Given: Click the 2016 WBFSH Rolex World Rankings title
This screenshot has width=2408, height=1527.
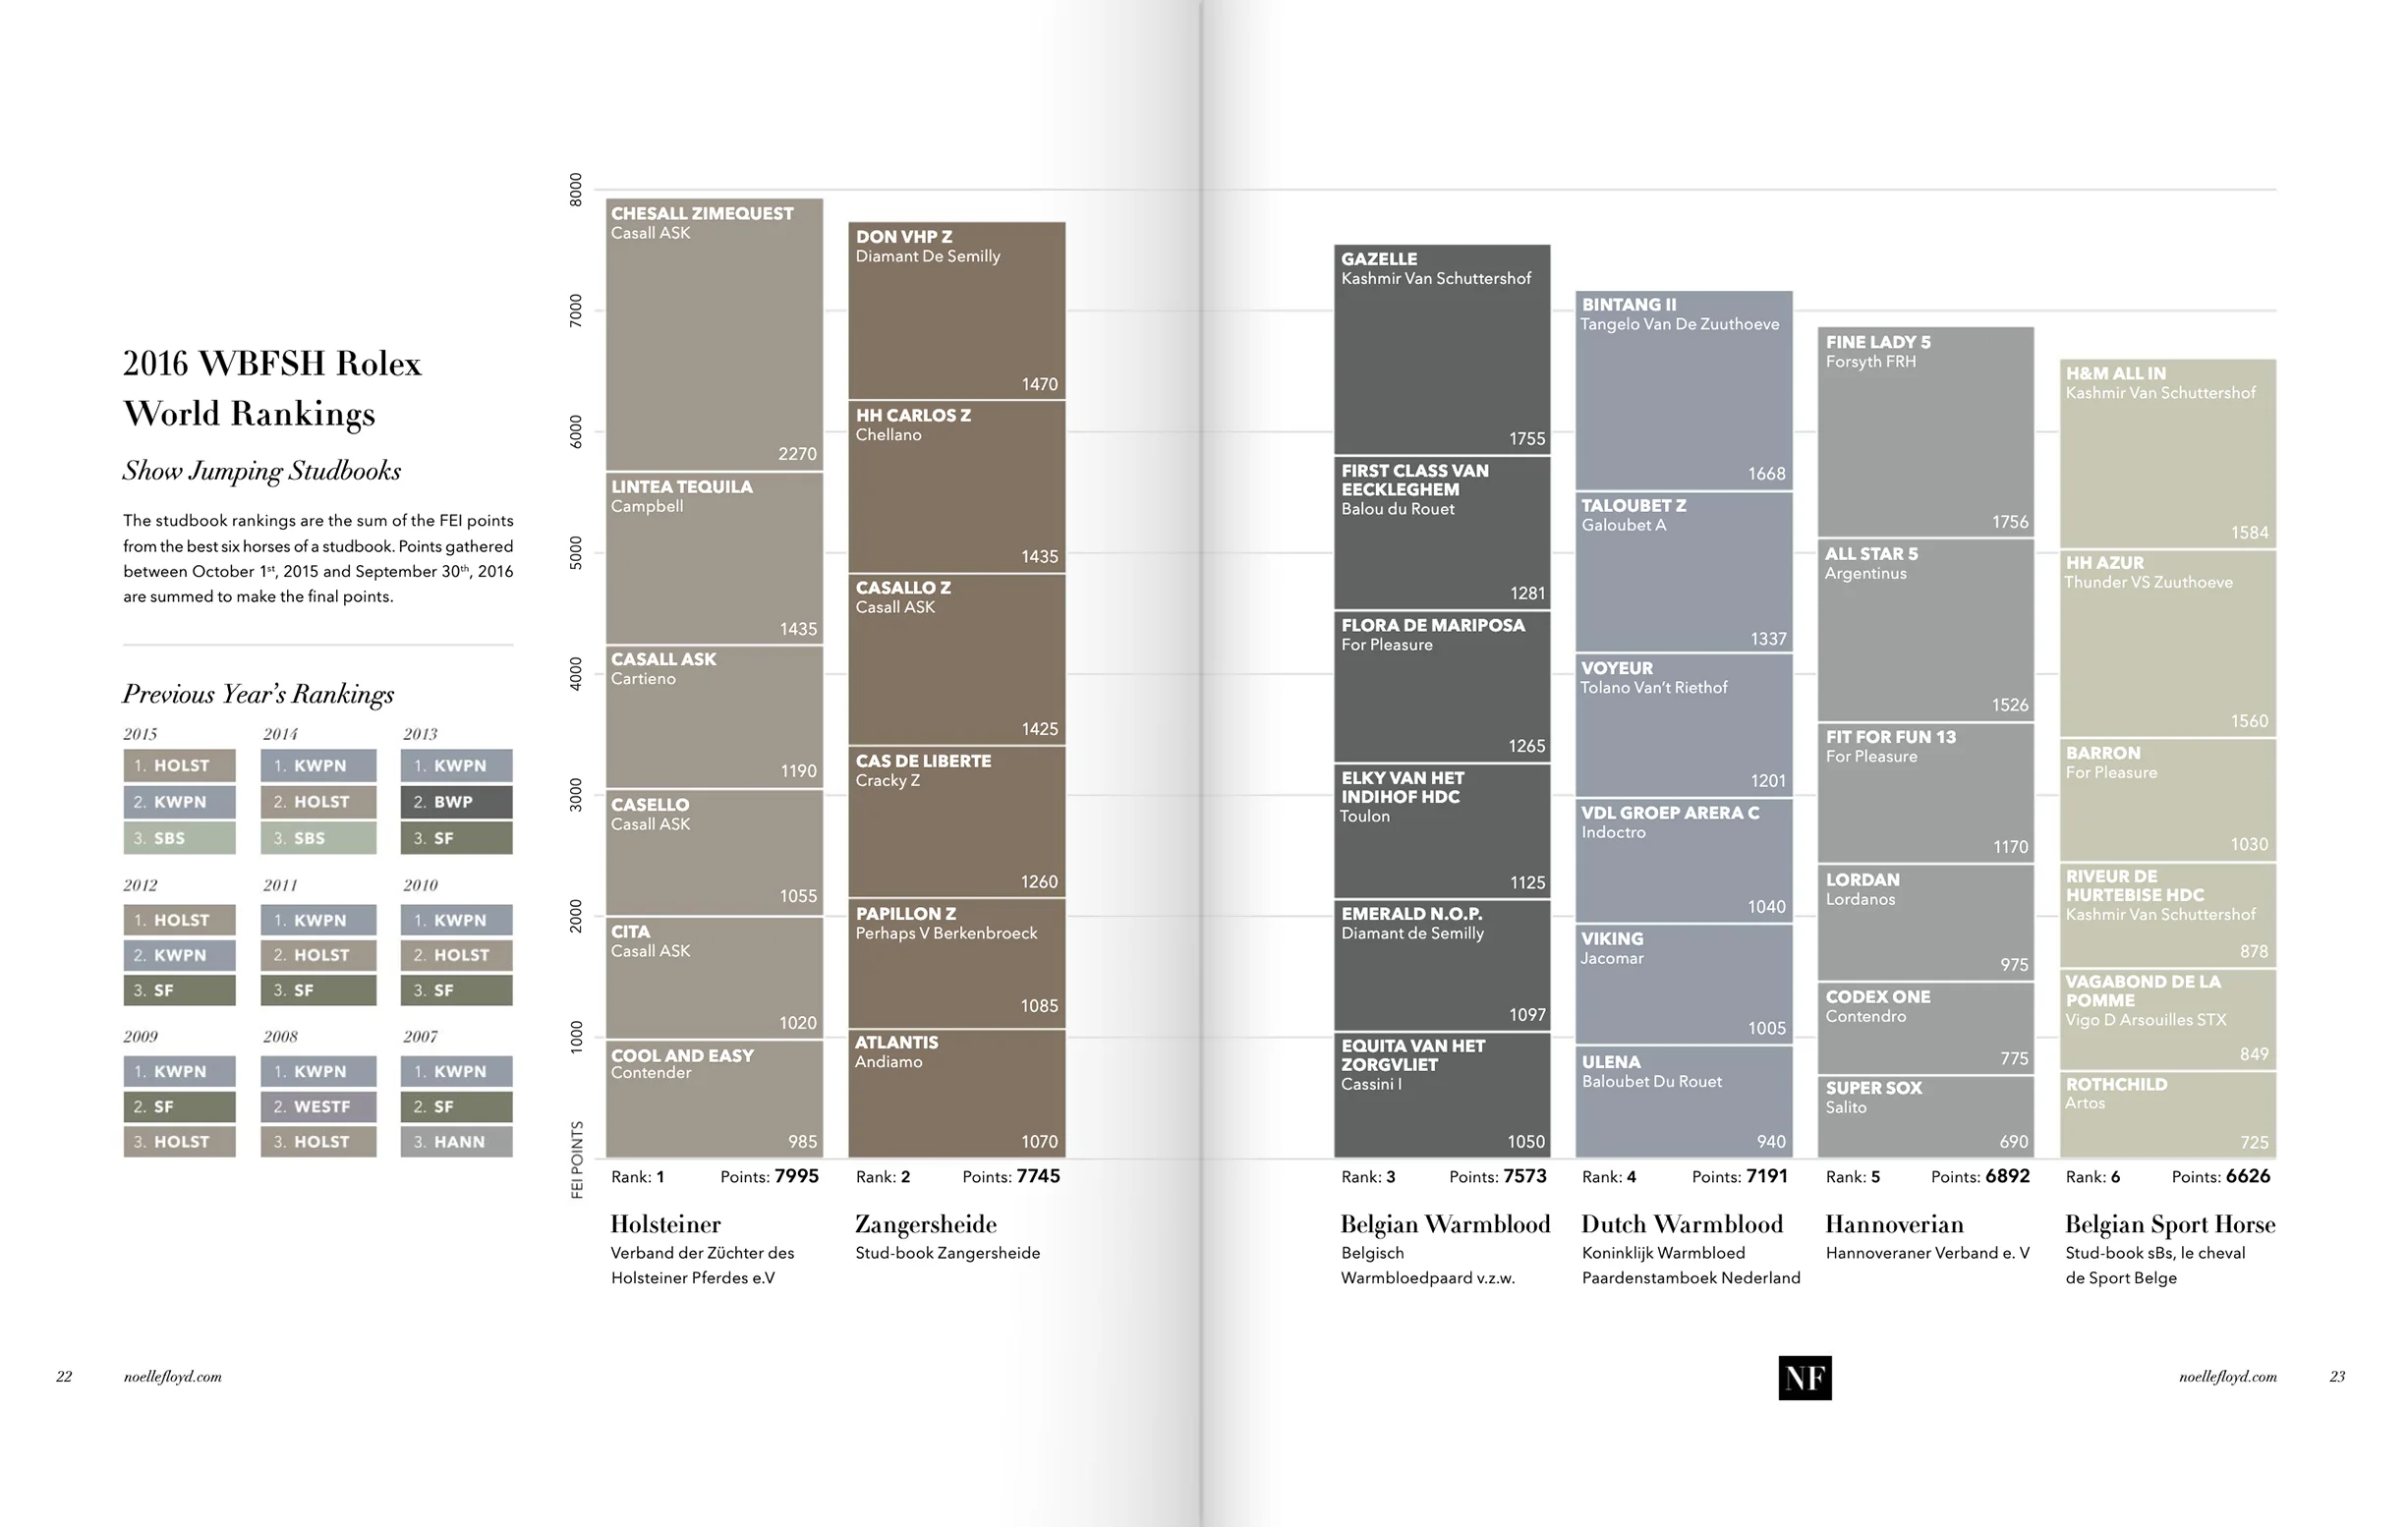Looking at the screenshot, I should 272,388.
